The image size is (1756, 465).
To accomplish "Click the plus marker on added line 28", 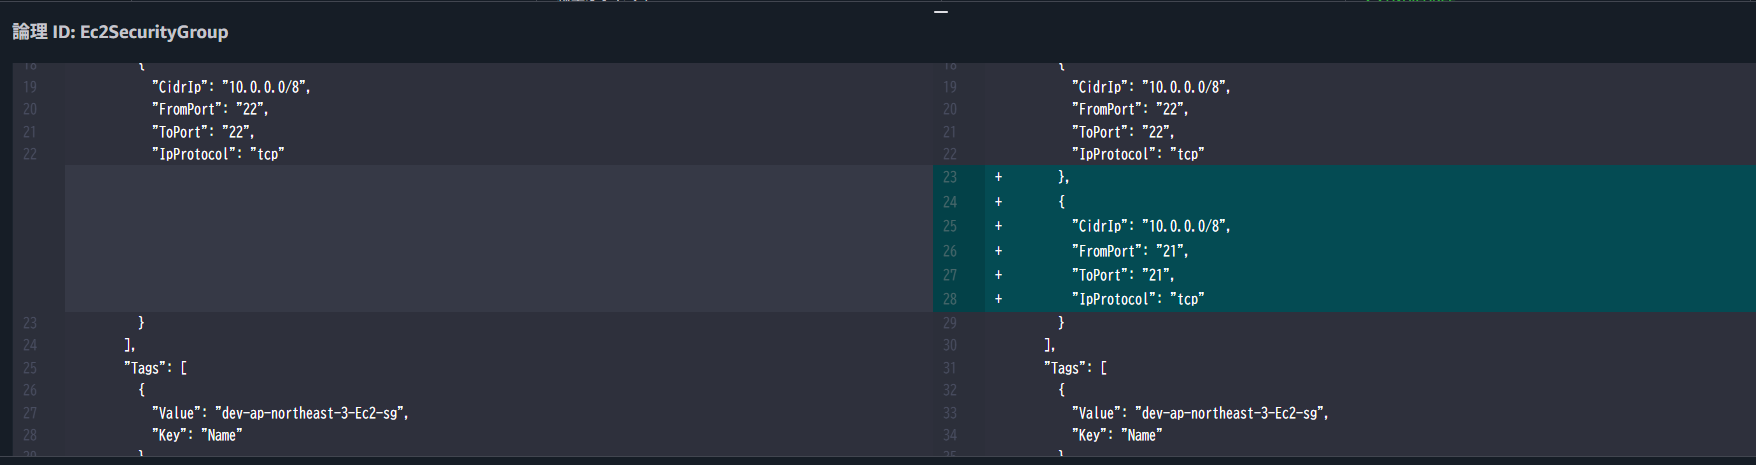I will point(998,299).
